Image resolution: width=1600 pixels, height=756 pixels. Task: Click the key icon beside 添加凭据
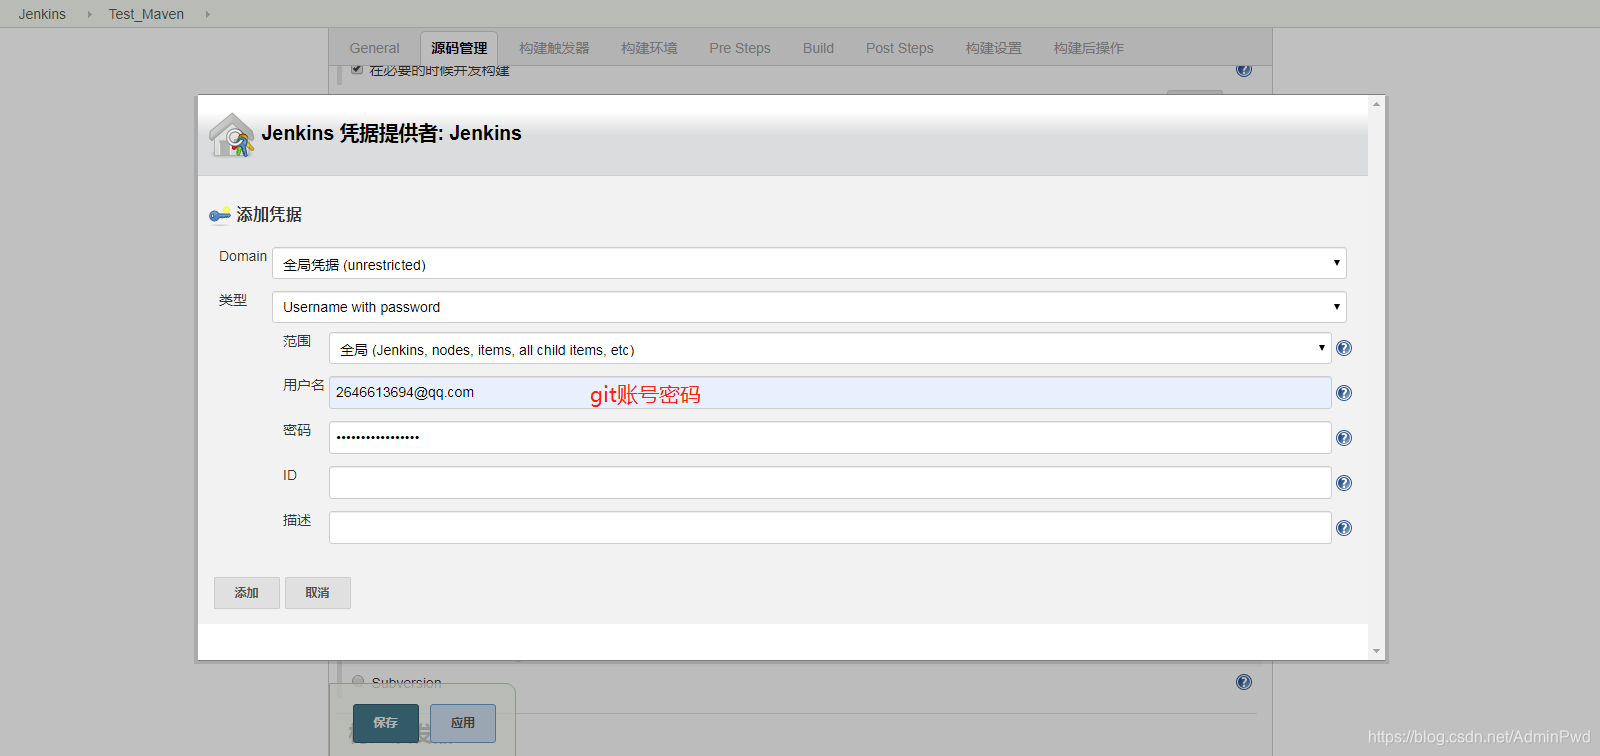pyautogui.click(x=220, y=215)
